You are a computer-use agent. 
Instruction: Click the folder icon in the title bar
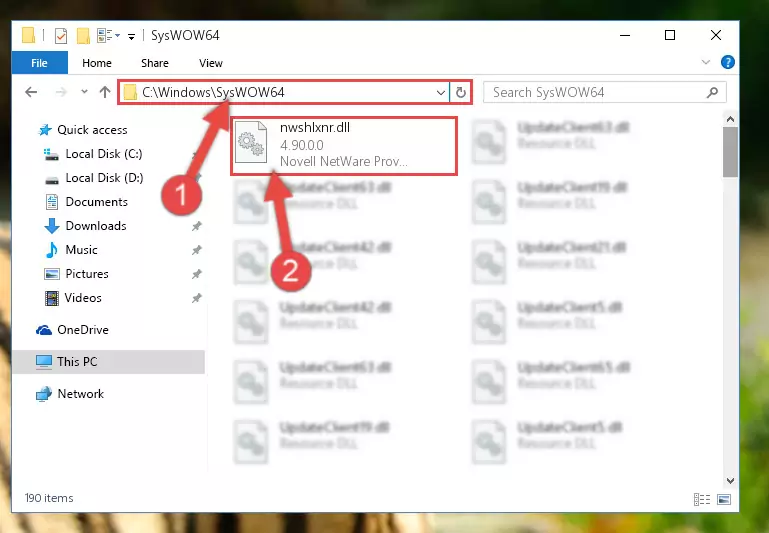tap(28, 36)
